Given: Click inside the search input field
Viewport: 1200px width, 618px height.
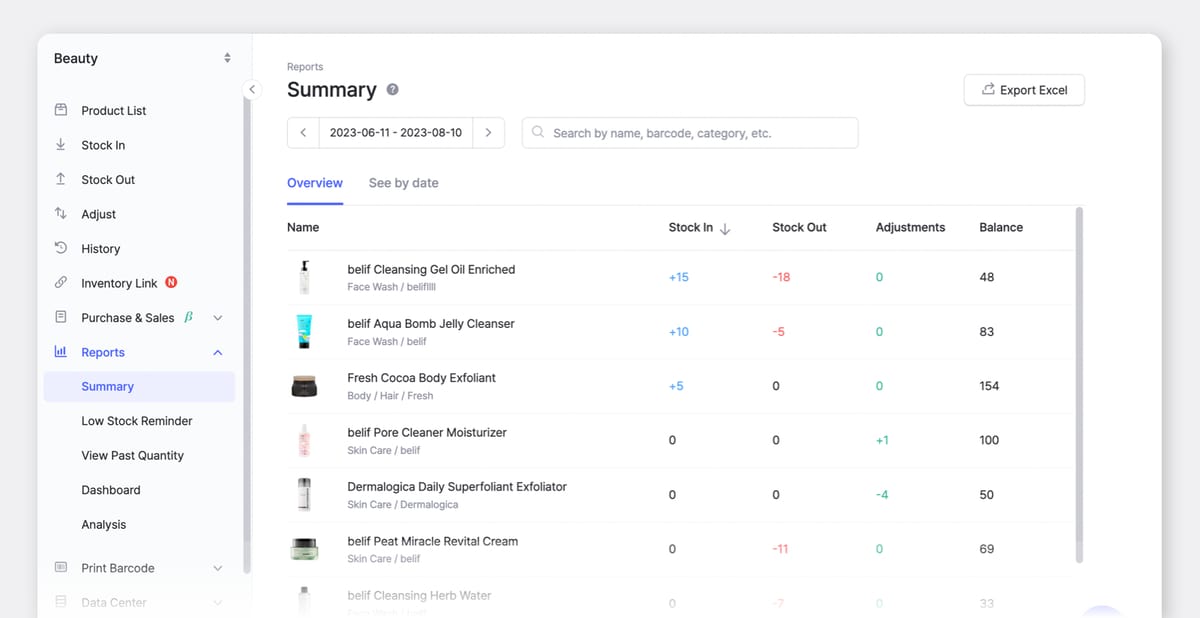Looking at the screenshot, I should click(690, 132).
